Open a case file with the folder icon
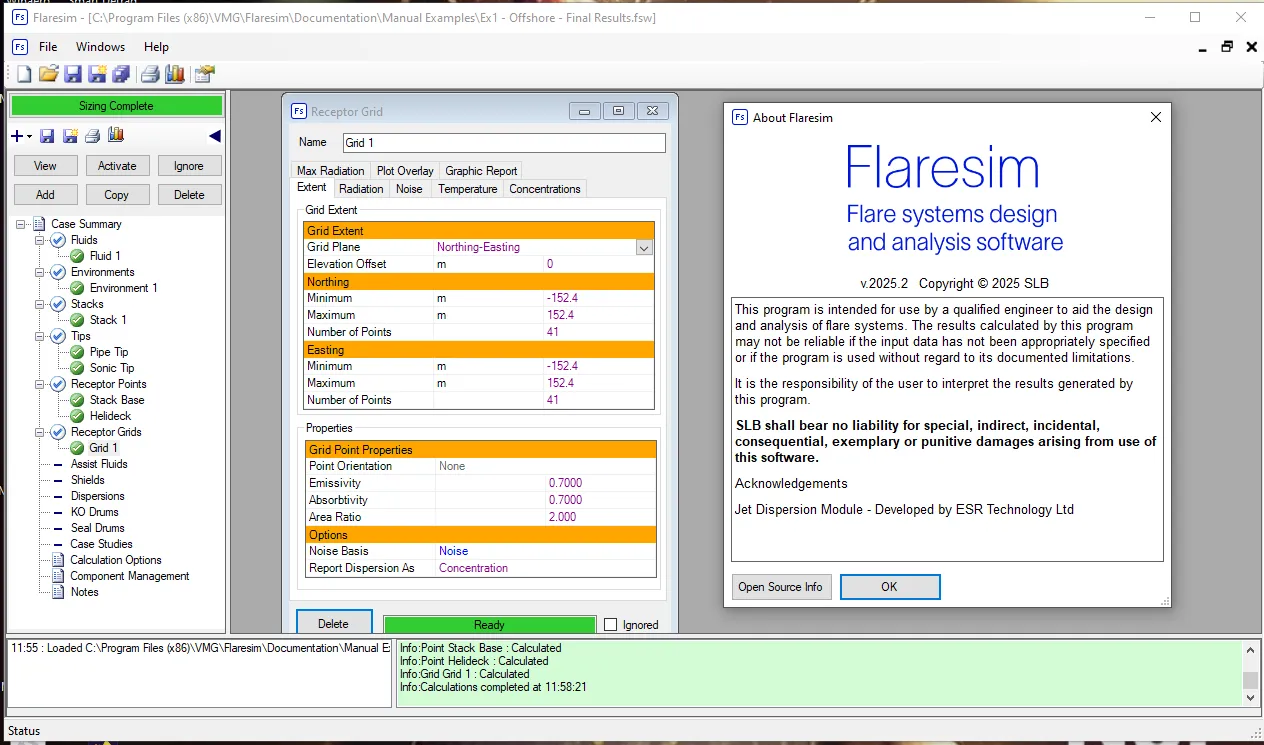The width and height of the screenshot is (1264, 745). (x=48, y=74)
